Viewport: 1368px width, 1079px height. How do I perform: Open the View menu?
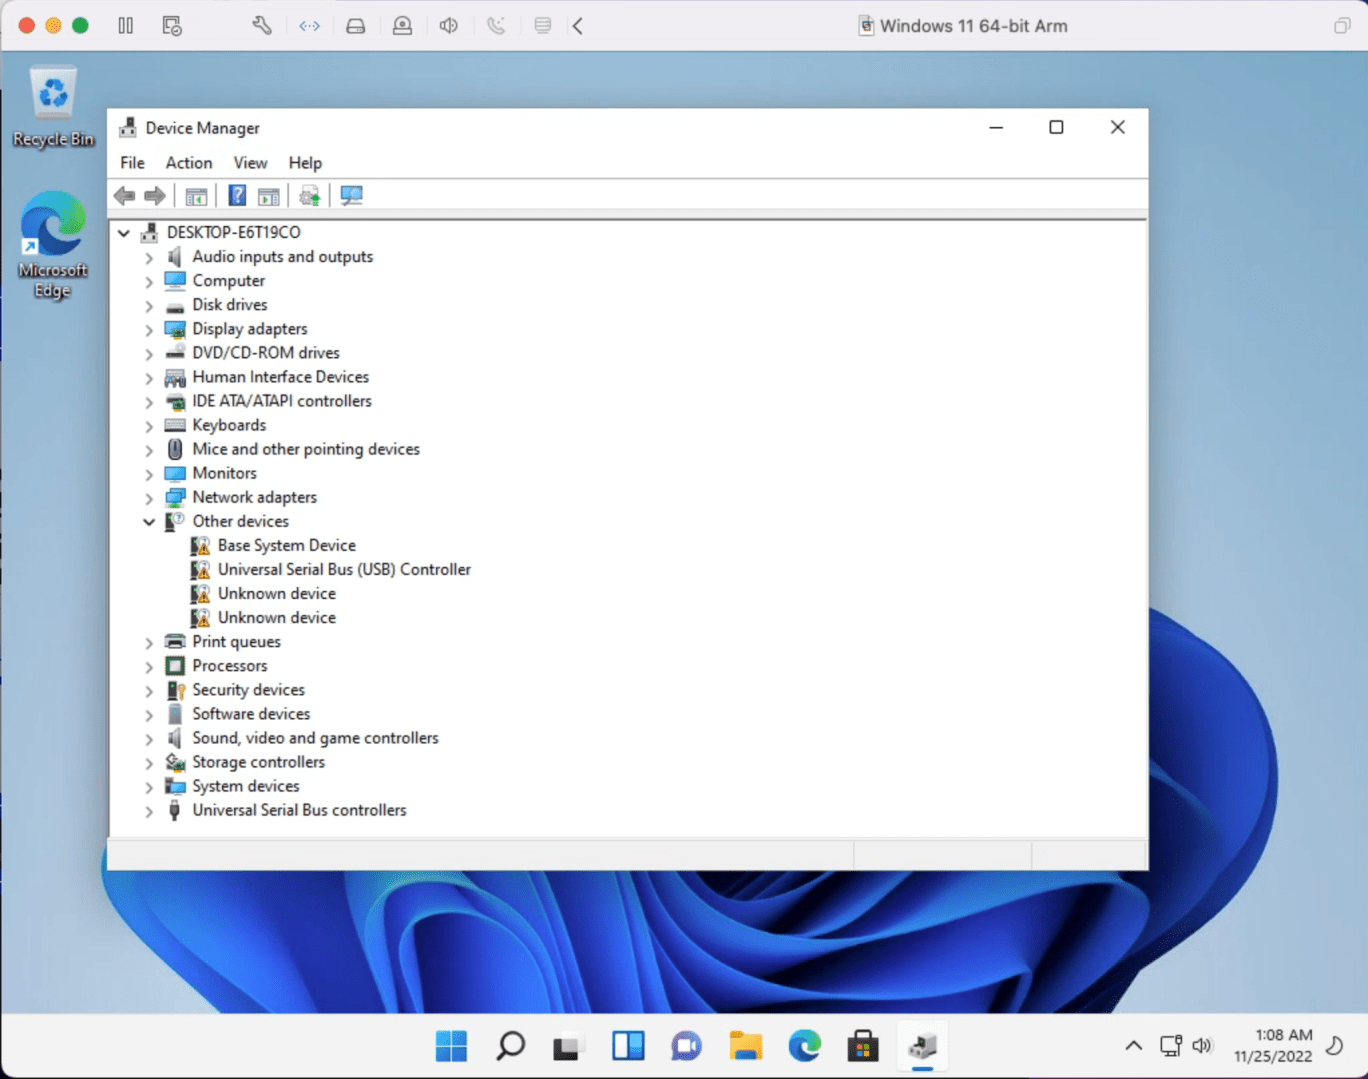click(x=250, y=163)
